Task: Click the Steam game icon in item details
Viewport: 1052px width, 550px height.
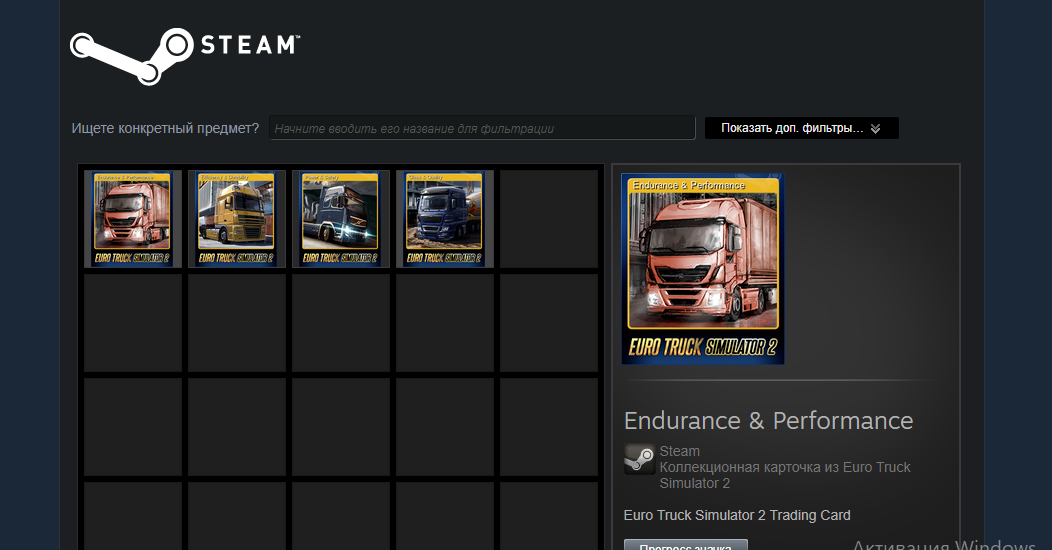Action: [639, 459]
